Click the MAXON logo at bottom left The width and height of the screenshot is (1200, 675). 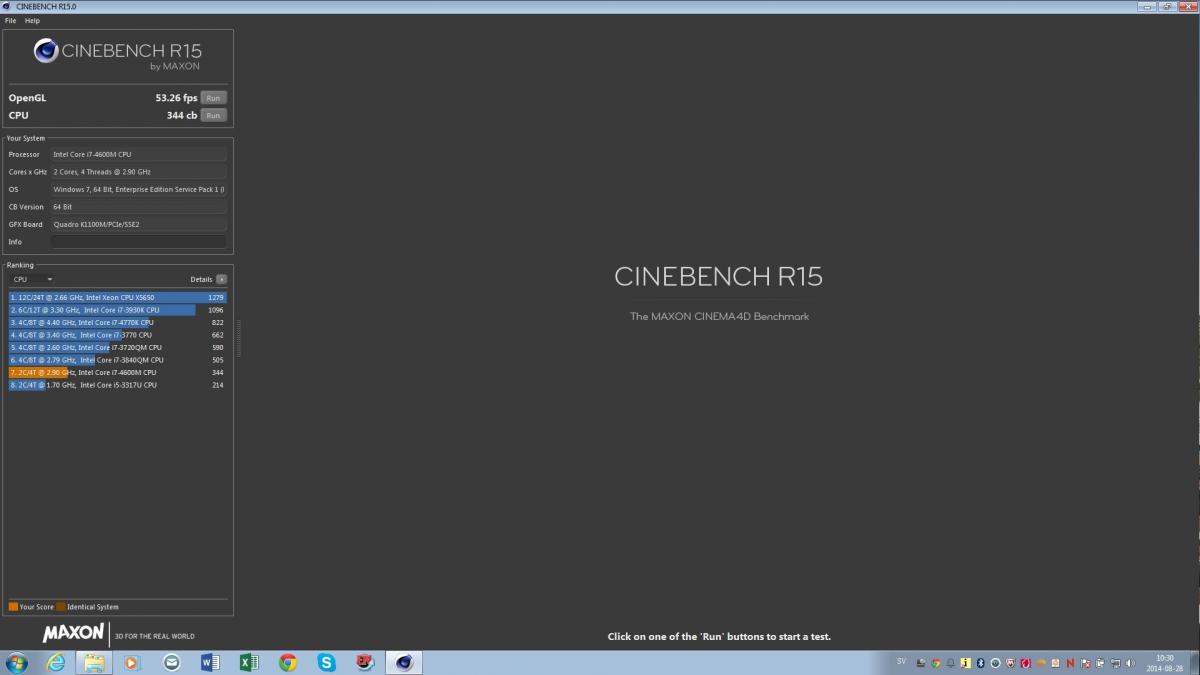point(73,633)
